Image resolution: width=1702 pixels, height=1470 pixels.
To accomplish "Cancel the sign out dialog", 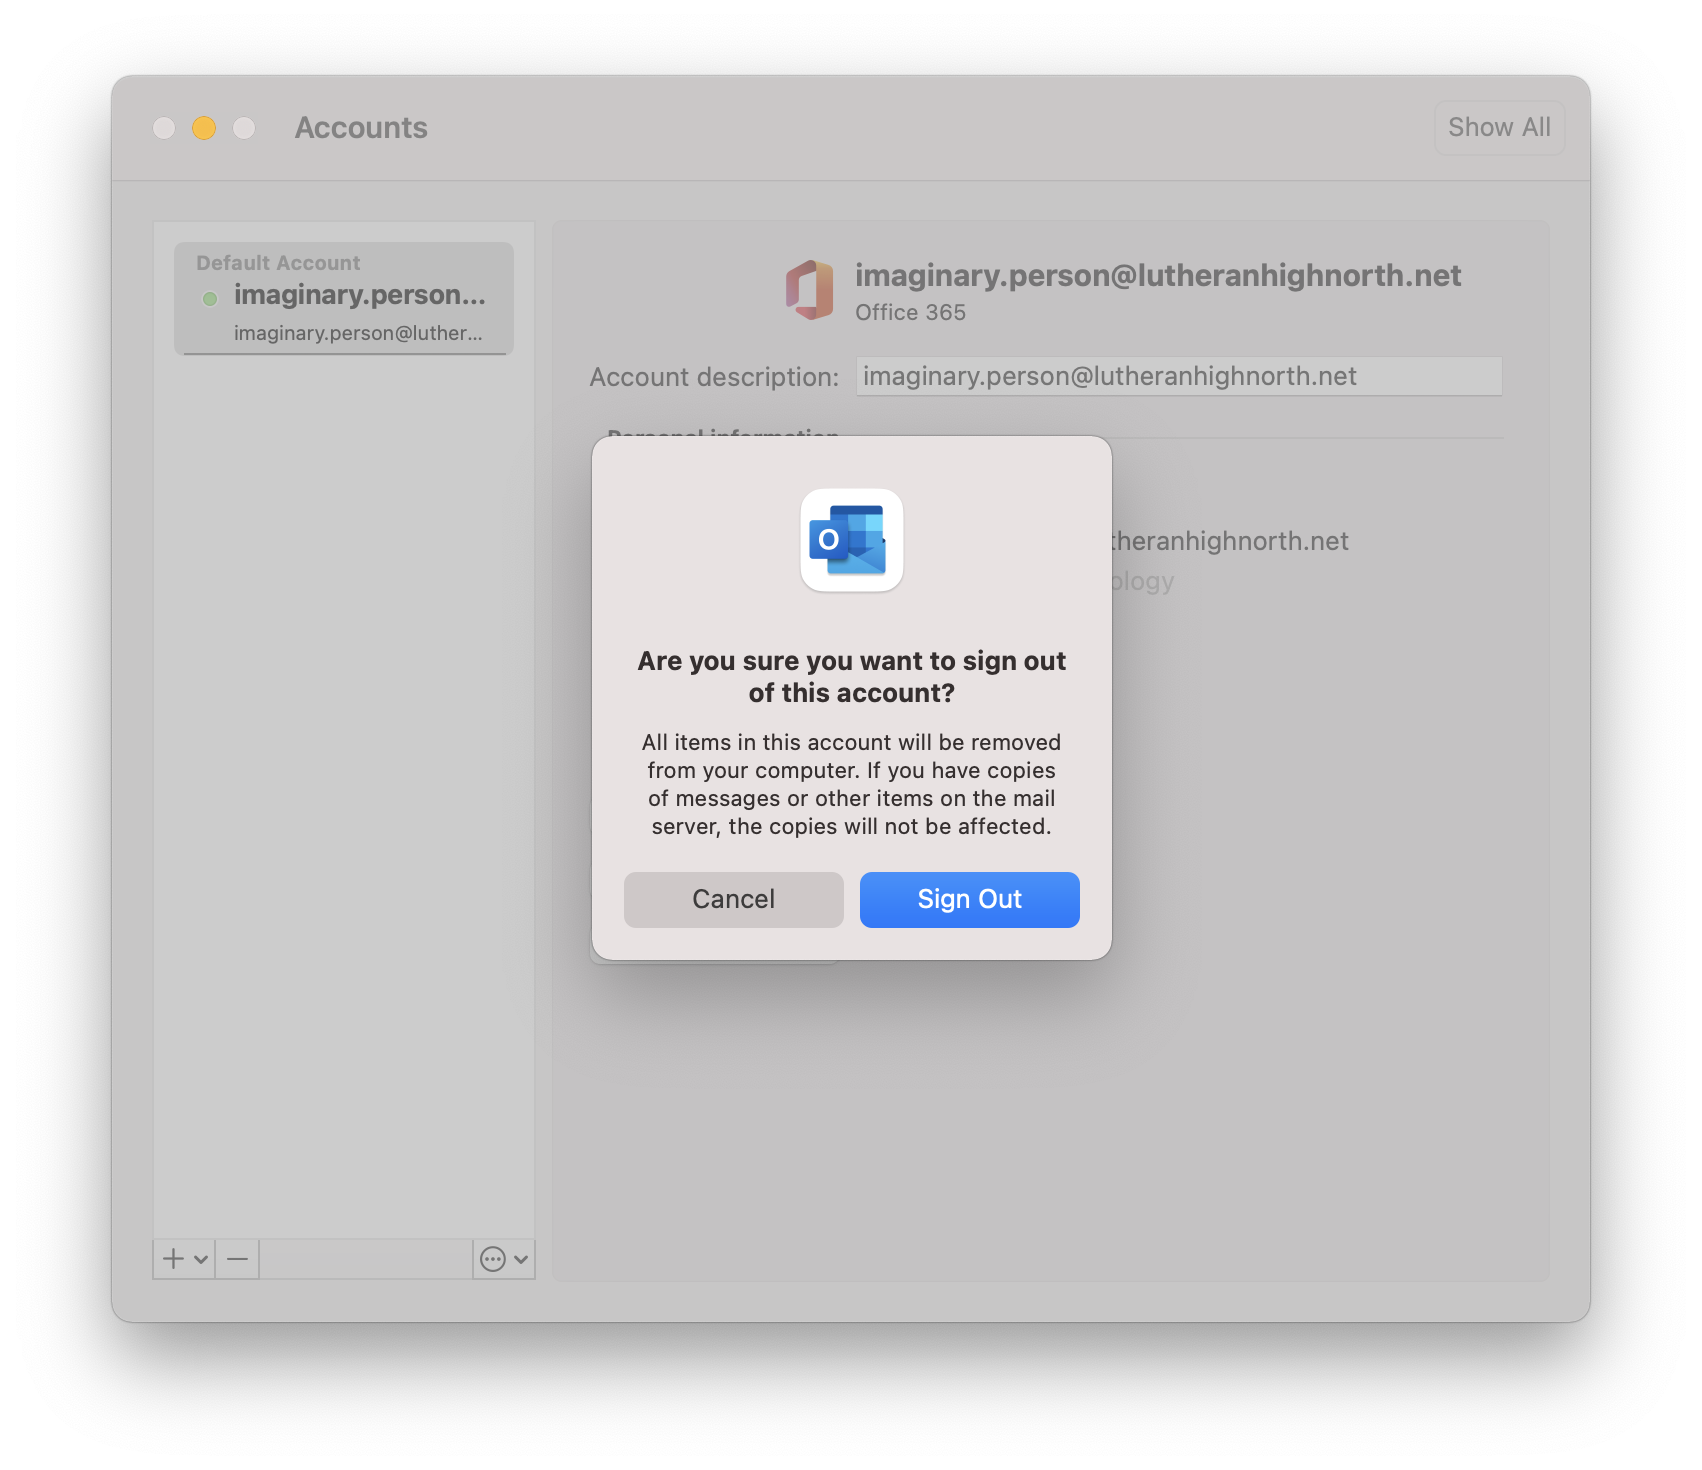I will 733,899.
